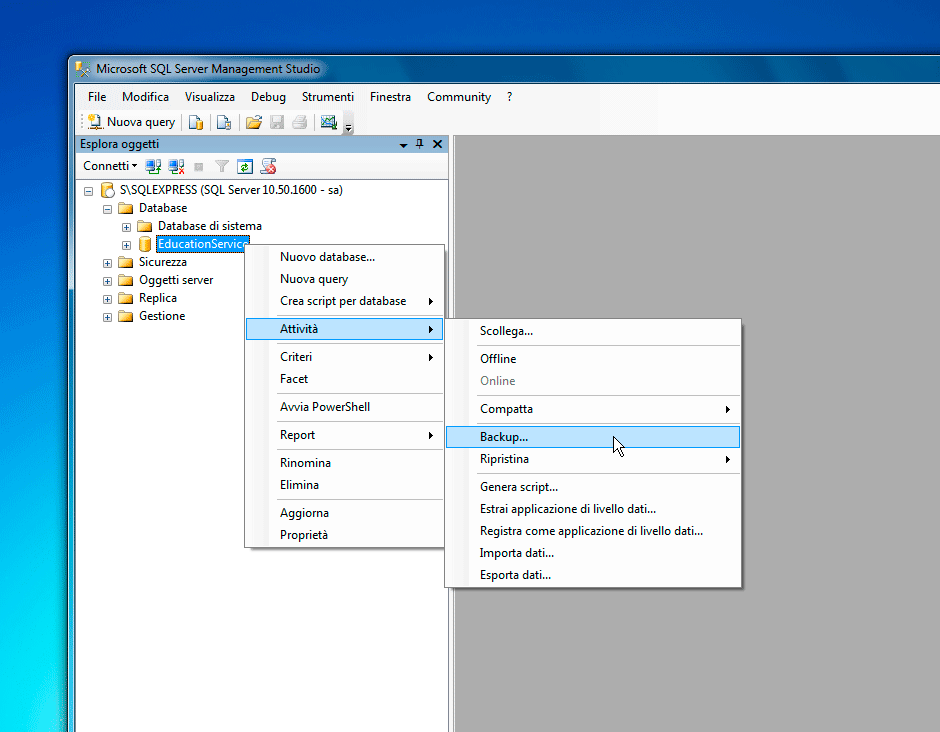Screen dimensions: 940x732
Task: Choose Nuovo database... from context menu
Action: 345,257
